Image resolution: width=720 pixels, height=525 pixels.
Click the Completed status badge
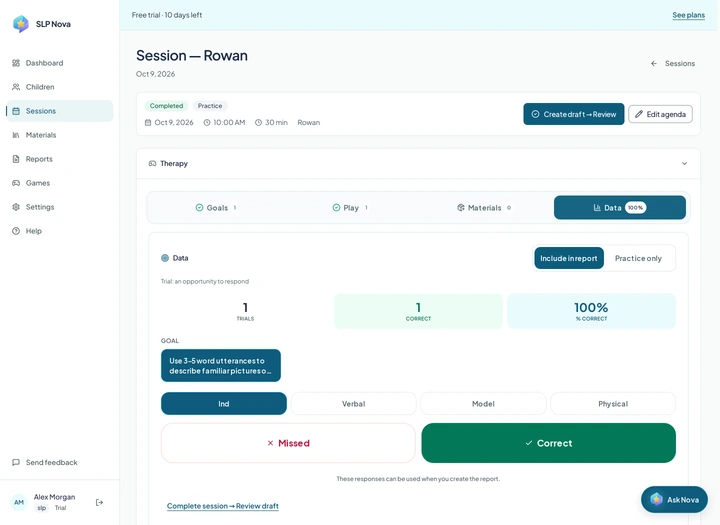[x=166, y=106]
